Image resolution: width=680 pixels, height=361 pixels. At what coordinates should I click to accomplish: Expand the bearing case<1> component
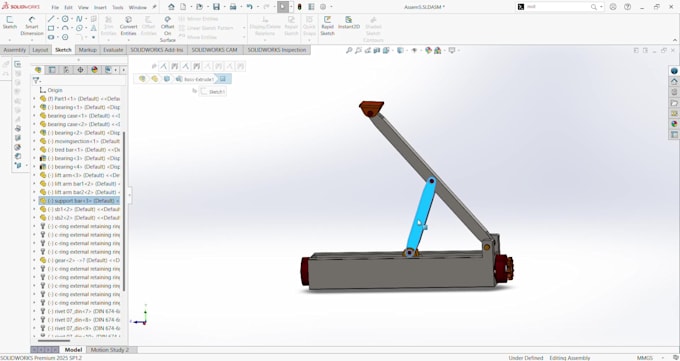click(x=35, y=116)
